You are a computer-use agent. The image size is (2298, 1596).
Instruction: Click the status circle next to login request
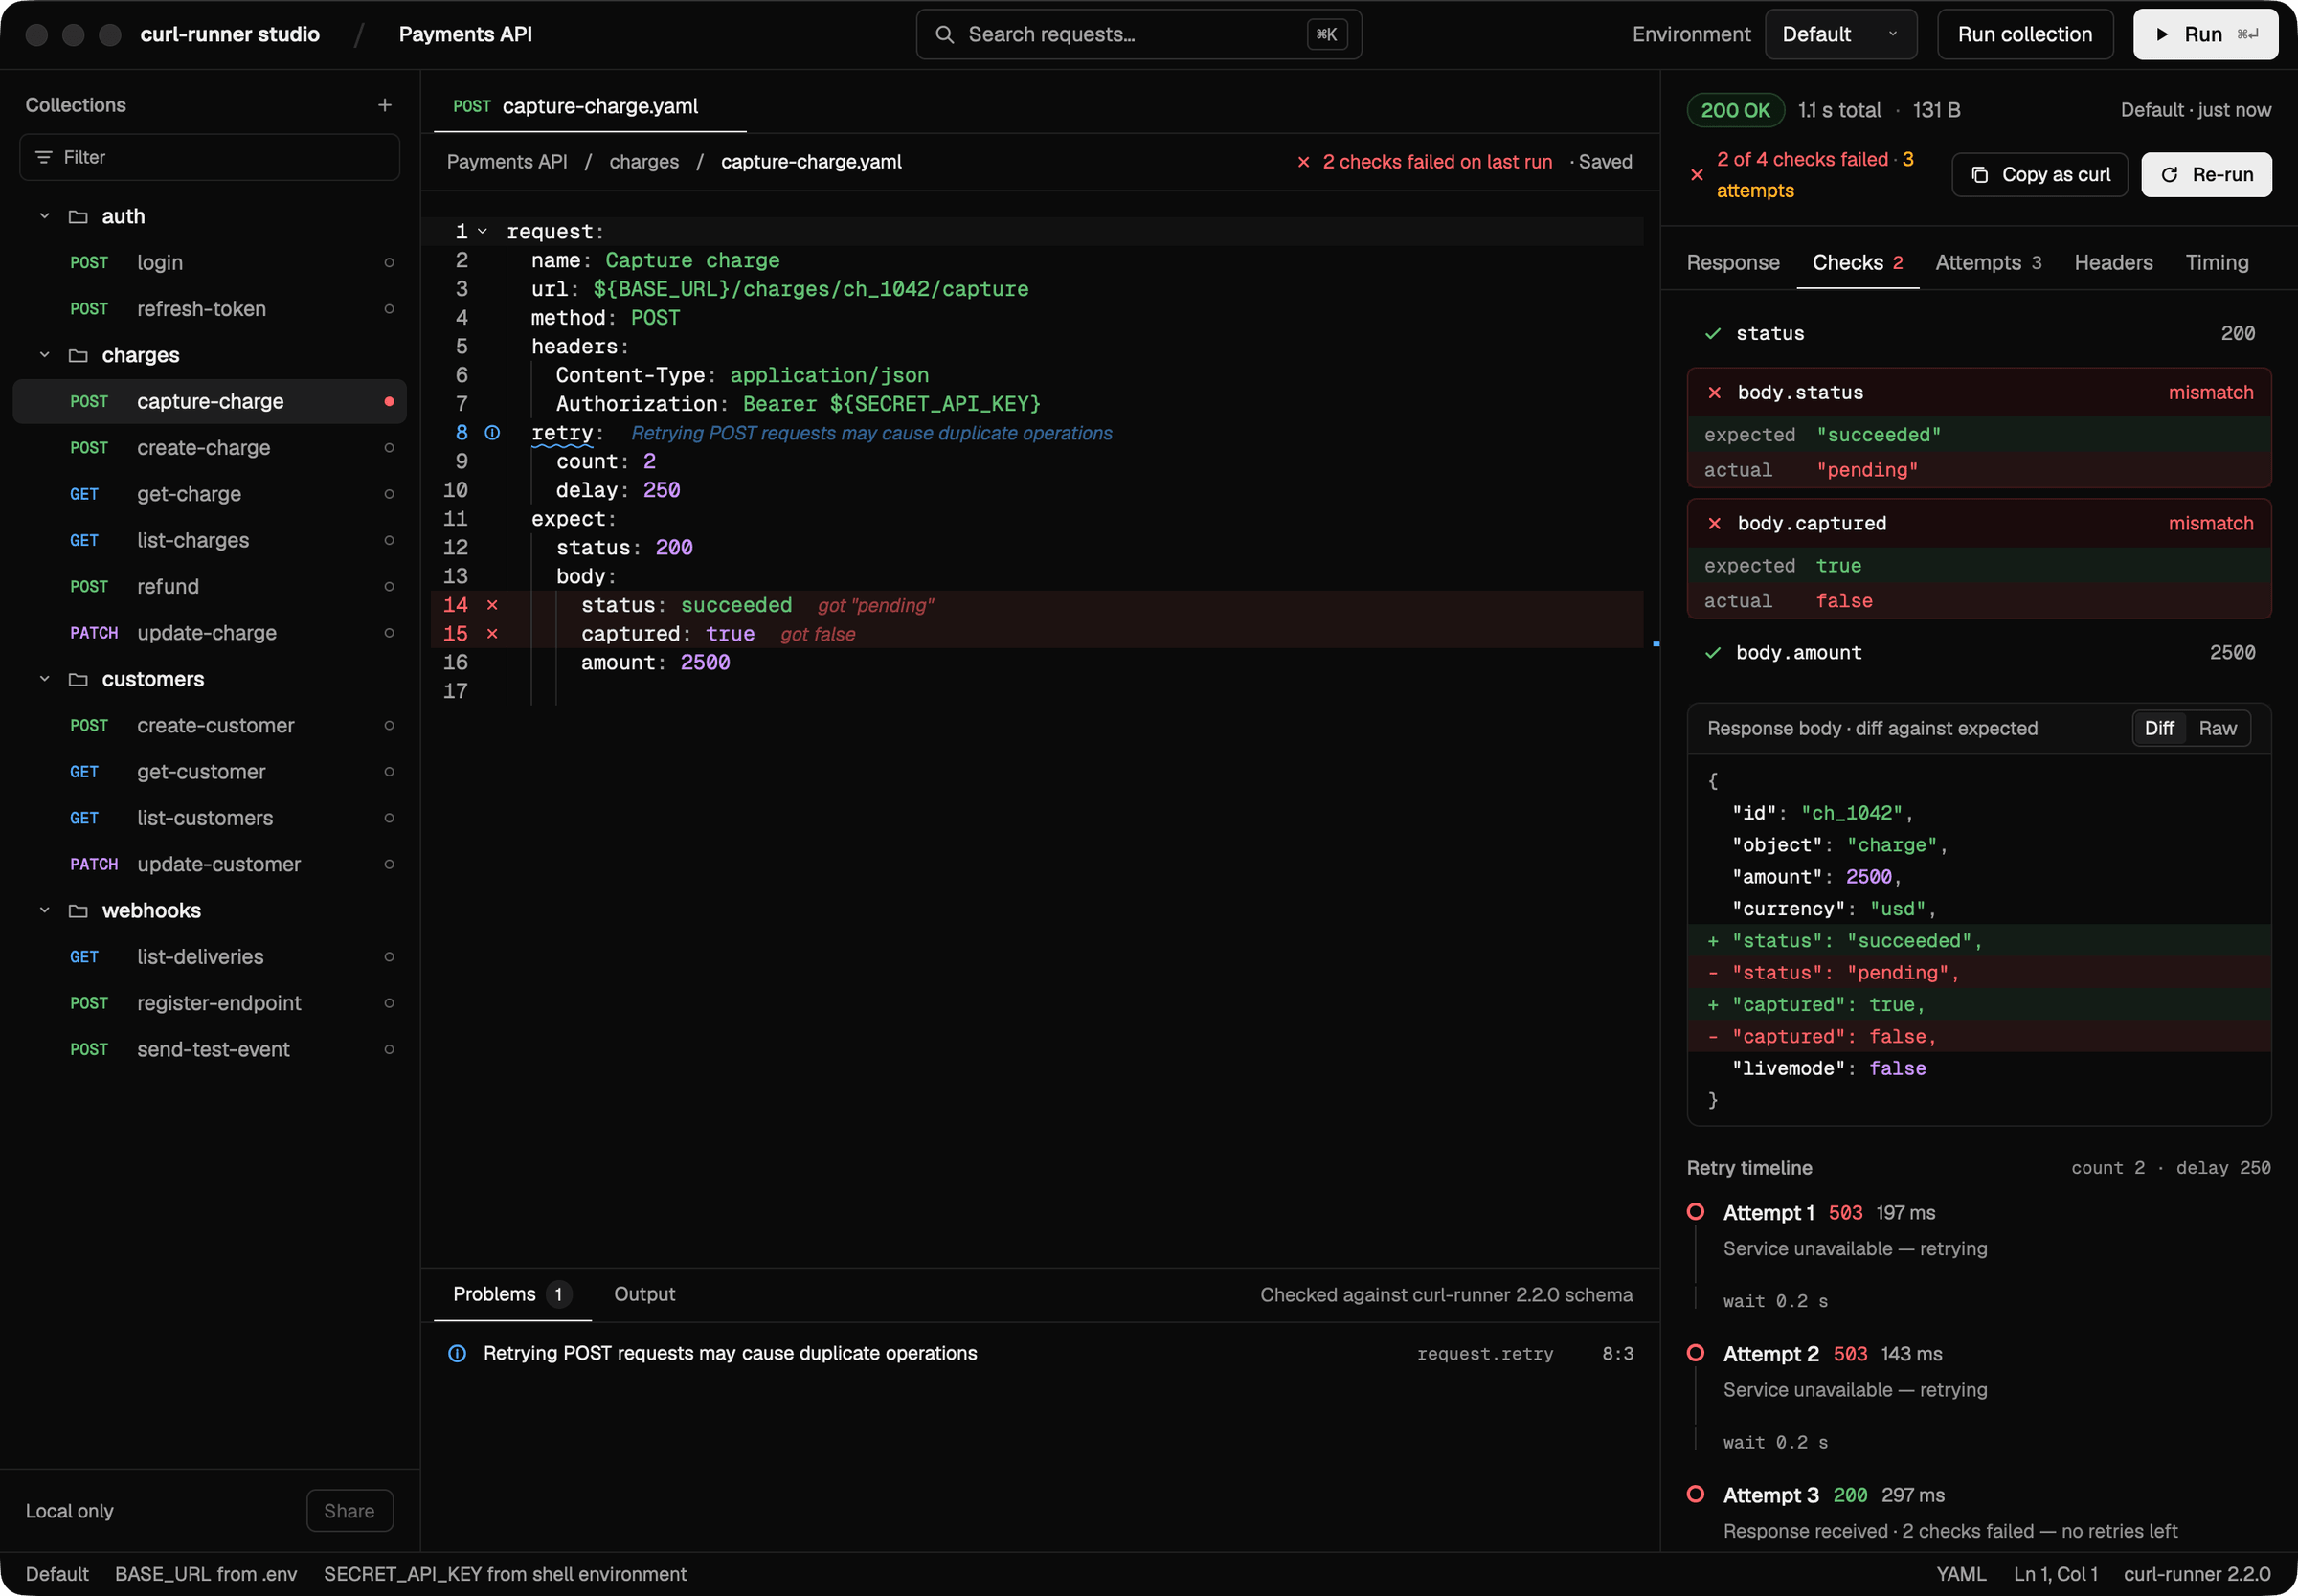point(389,263)
